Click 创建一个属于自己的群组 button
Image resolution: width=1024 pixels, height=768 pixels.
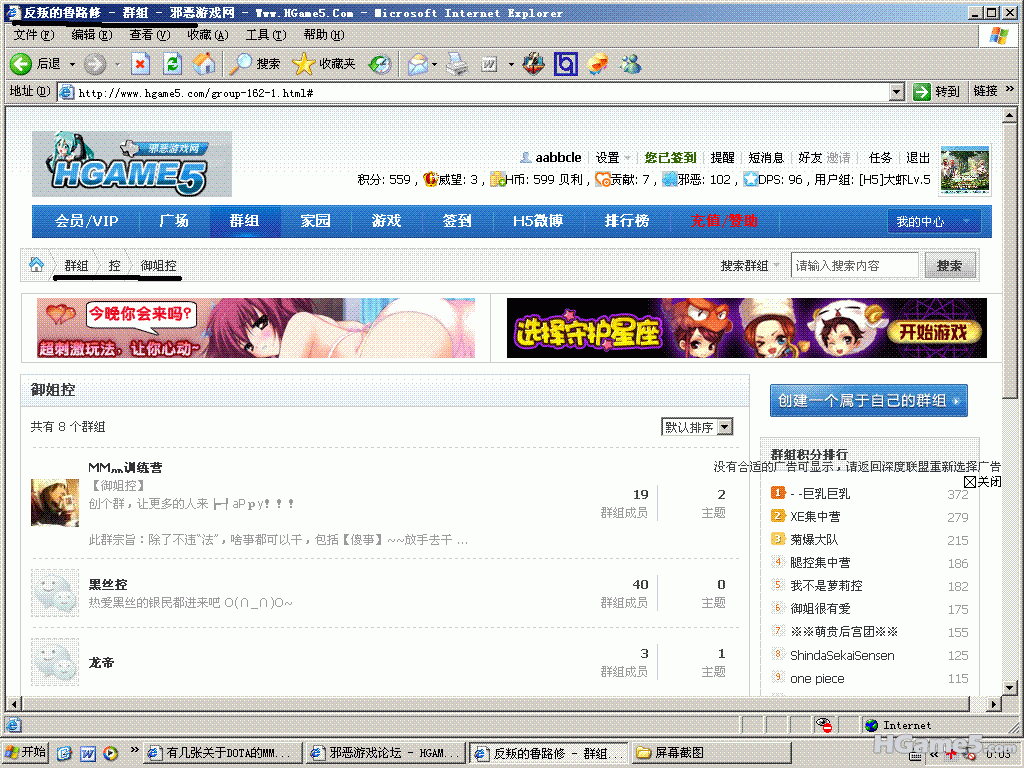[868, 400]
